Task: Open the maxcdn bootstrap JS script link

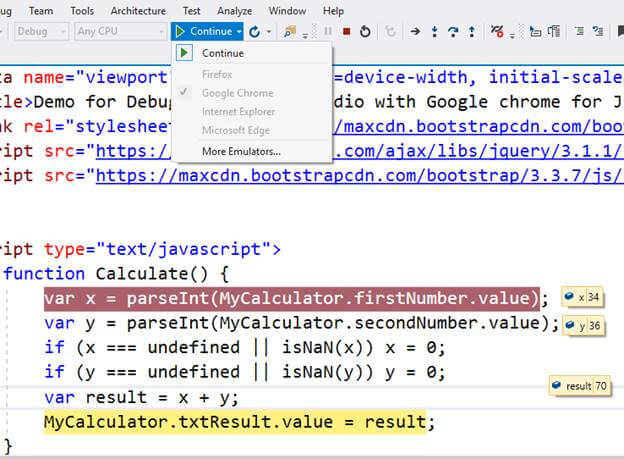Action: 360,176
